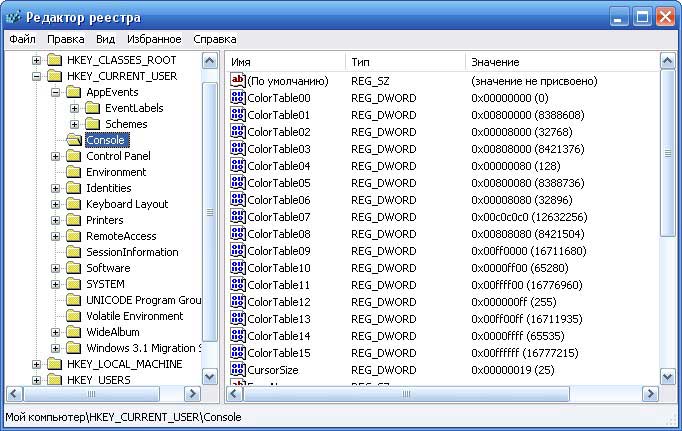The image size is (682, 431).
Task: Click the HKEY_LOCAL_MACHINE folder icon
Action: pyautogui.click(x=55, y=364)
